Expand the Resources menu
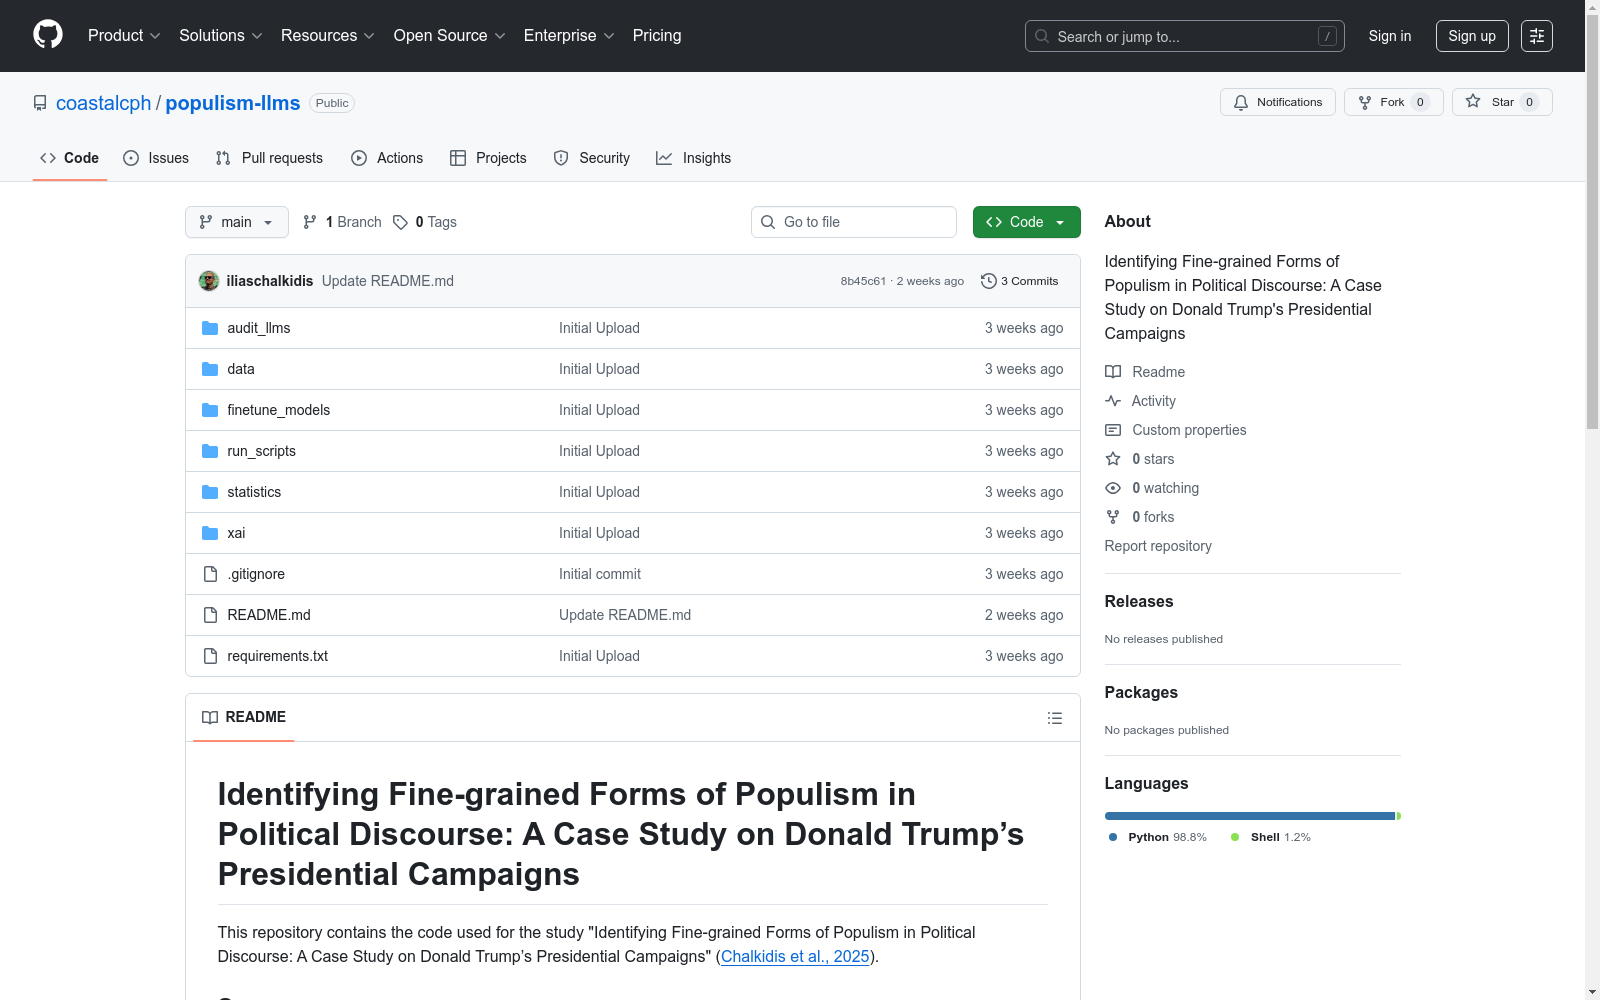This screenshot has height=1000, width=1600. (x=328, y=35)
